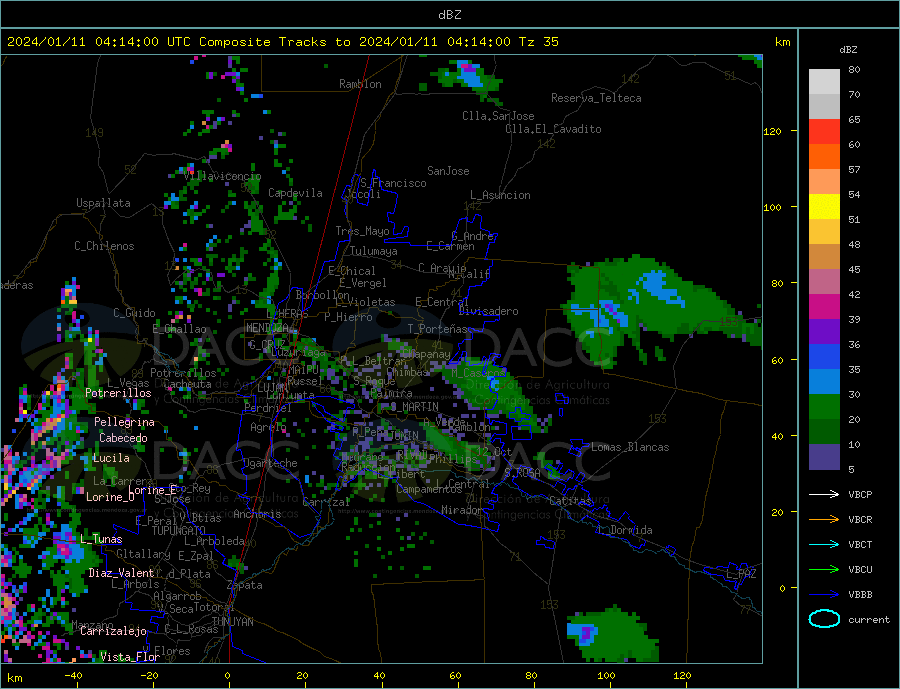Click the white VBCP arrow in legend
The width and height of the screenshot is (900, 689).
click(x=824, y=494)
